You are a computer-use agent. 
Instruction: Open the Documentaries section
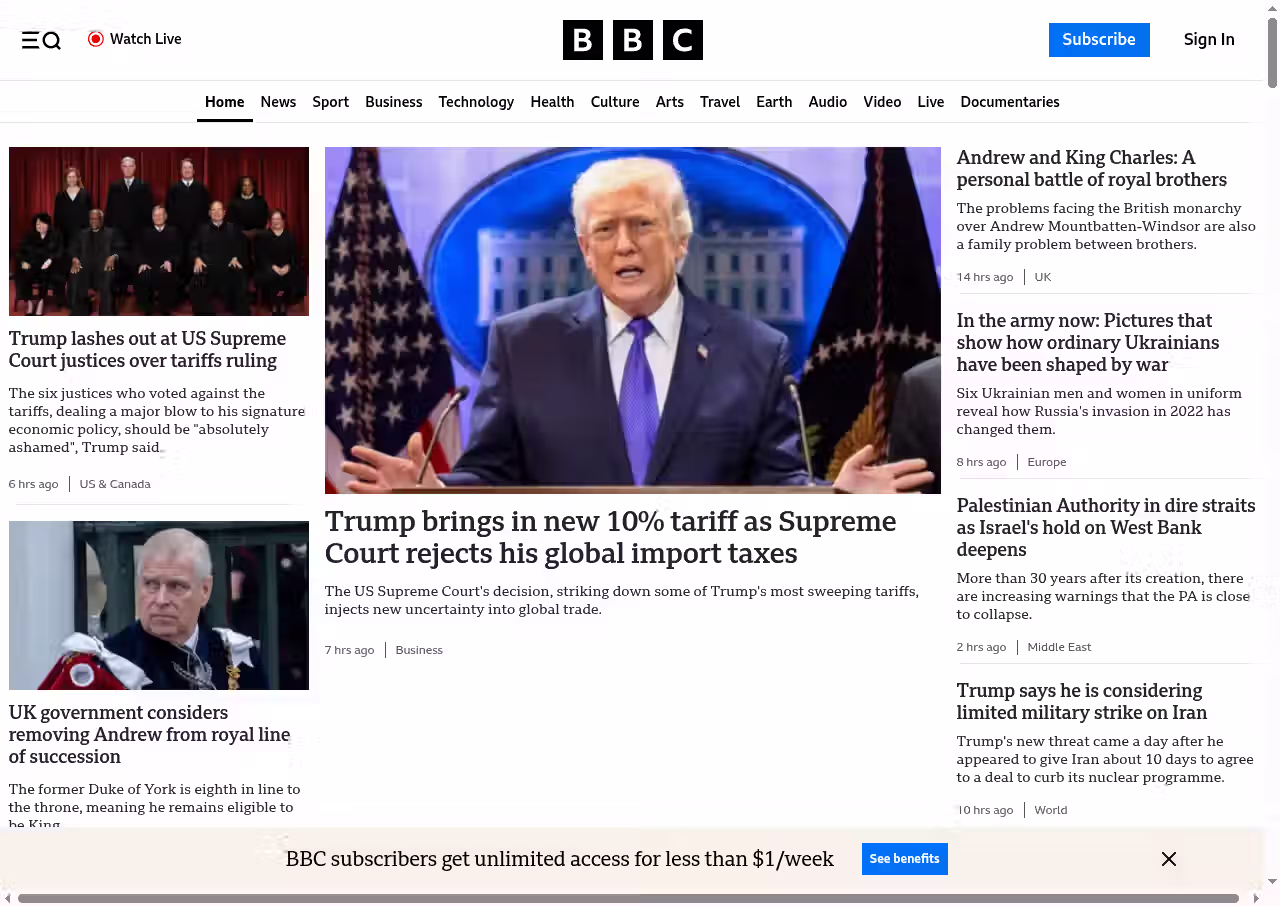[x=1009, y=102]
